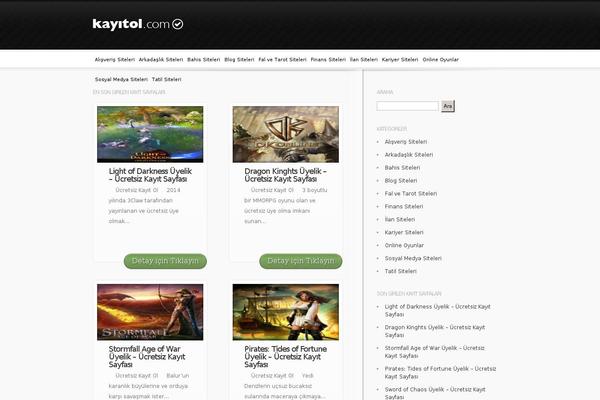Open the Stormfall Age of War thumbnail
This screenshot has width=600, height=400.
(150, 312)
